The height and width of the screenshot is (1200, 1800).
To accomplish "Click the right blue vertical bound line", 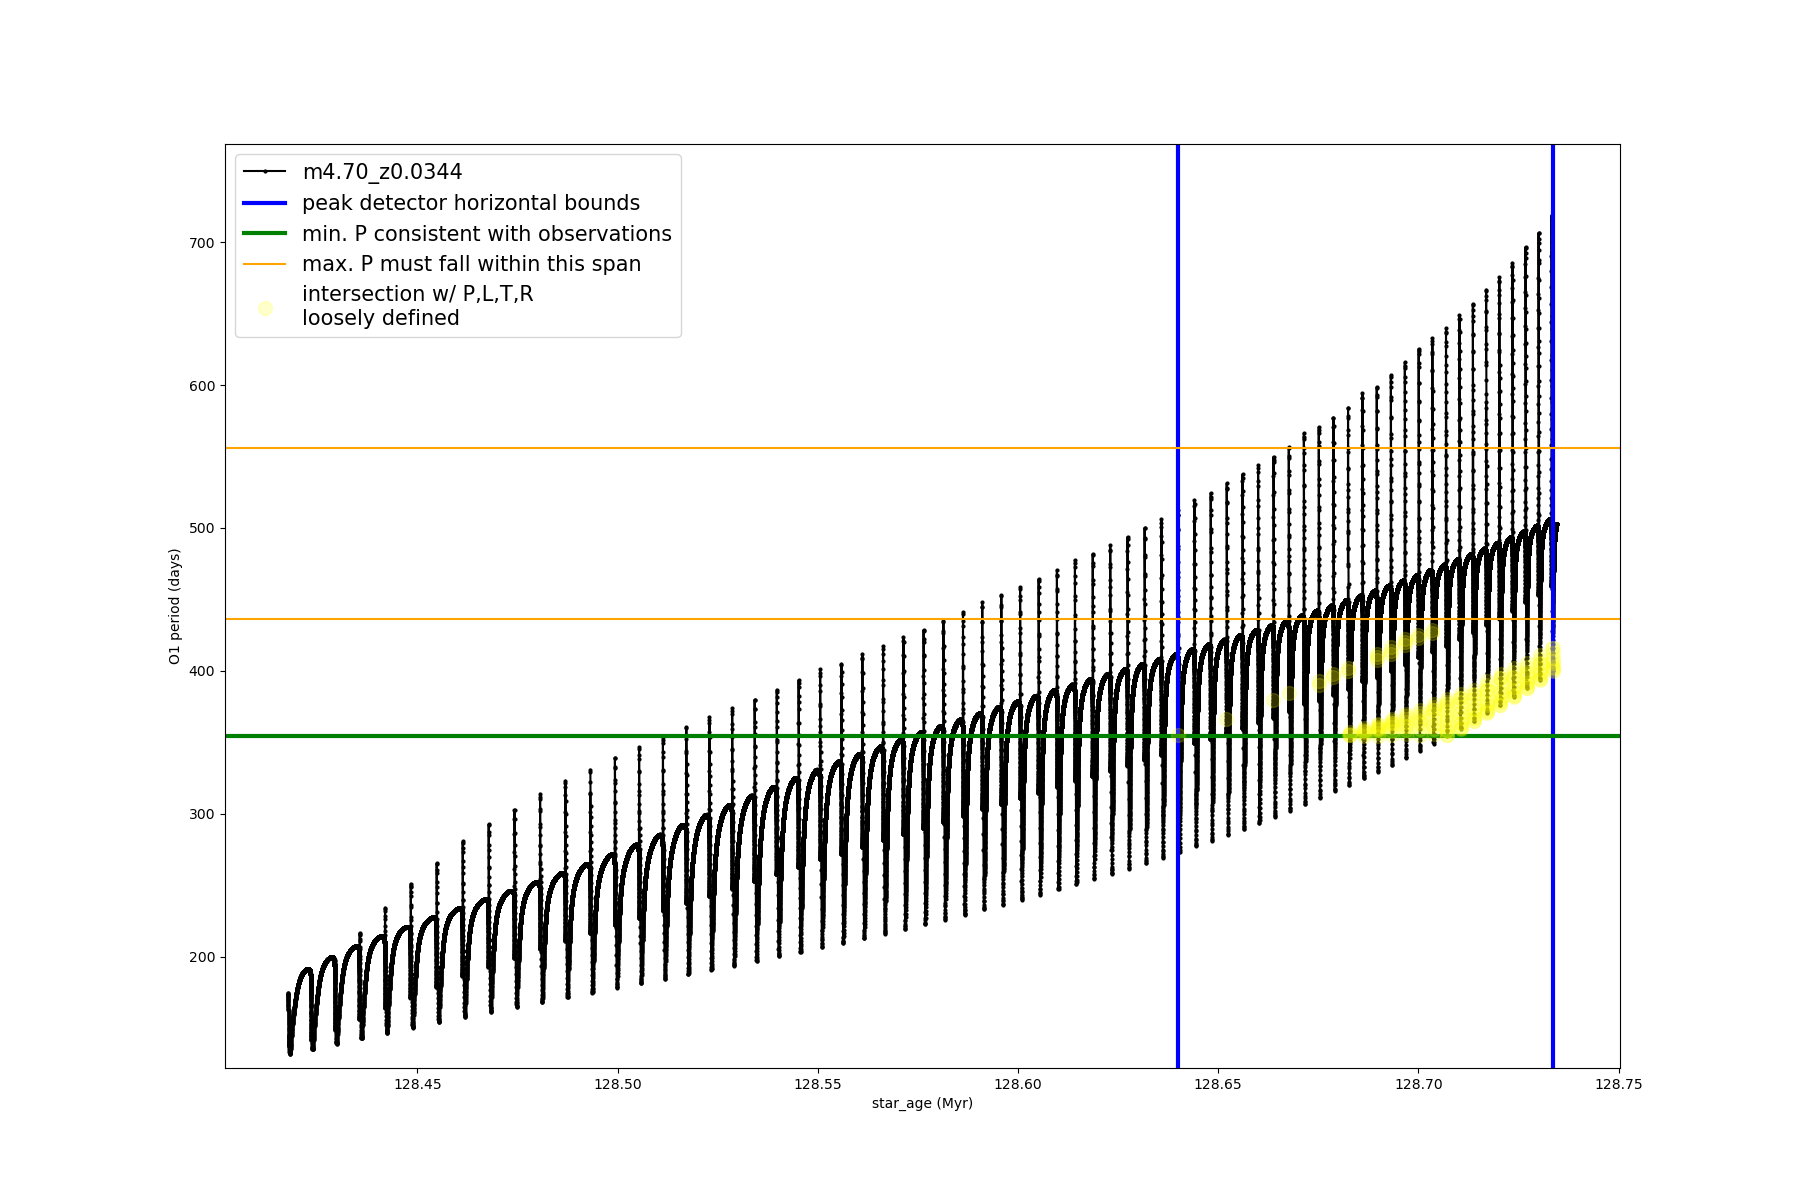I will click(1553, 900).
